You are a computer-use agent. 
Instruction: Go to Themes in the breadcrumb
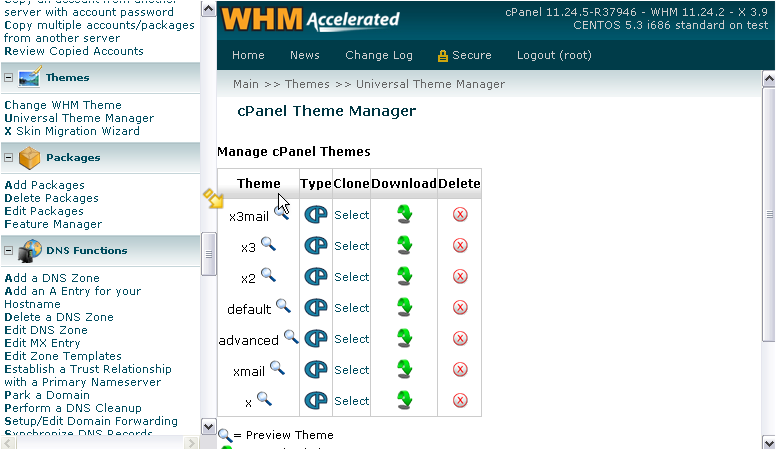coord(307,84)
